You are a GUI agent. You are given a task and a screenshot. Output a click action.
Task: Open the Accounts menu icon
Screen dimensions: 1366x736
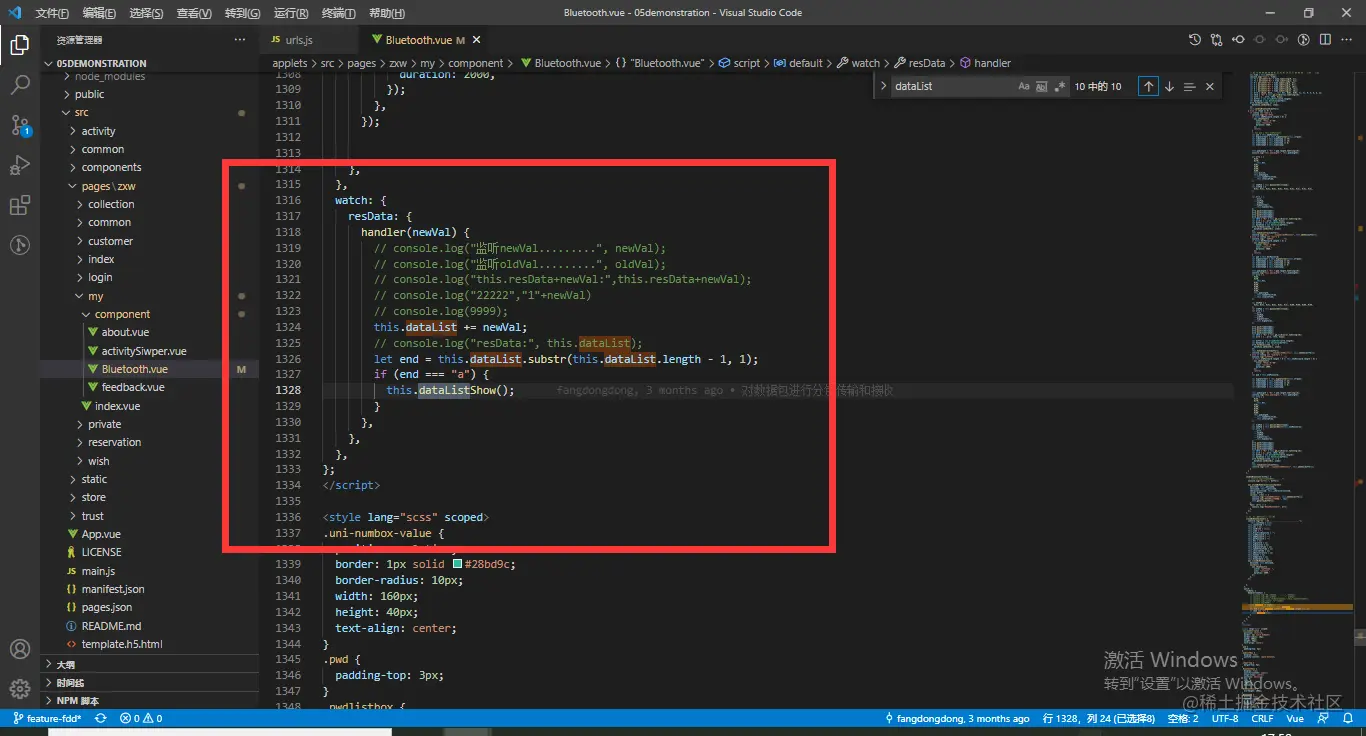point(20,649)
